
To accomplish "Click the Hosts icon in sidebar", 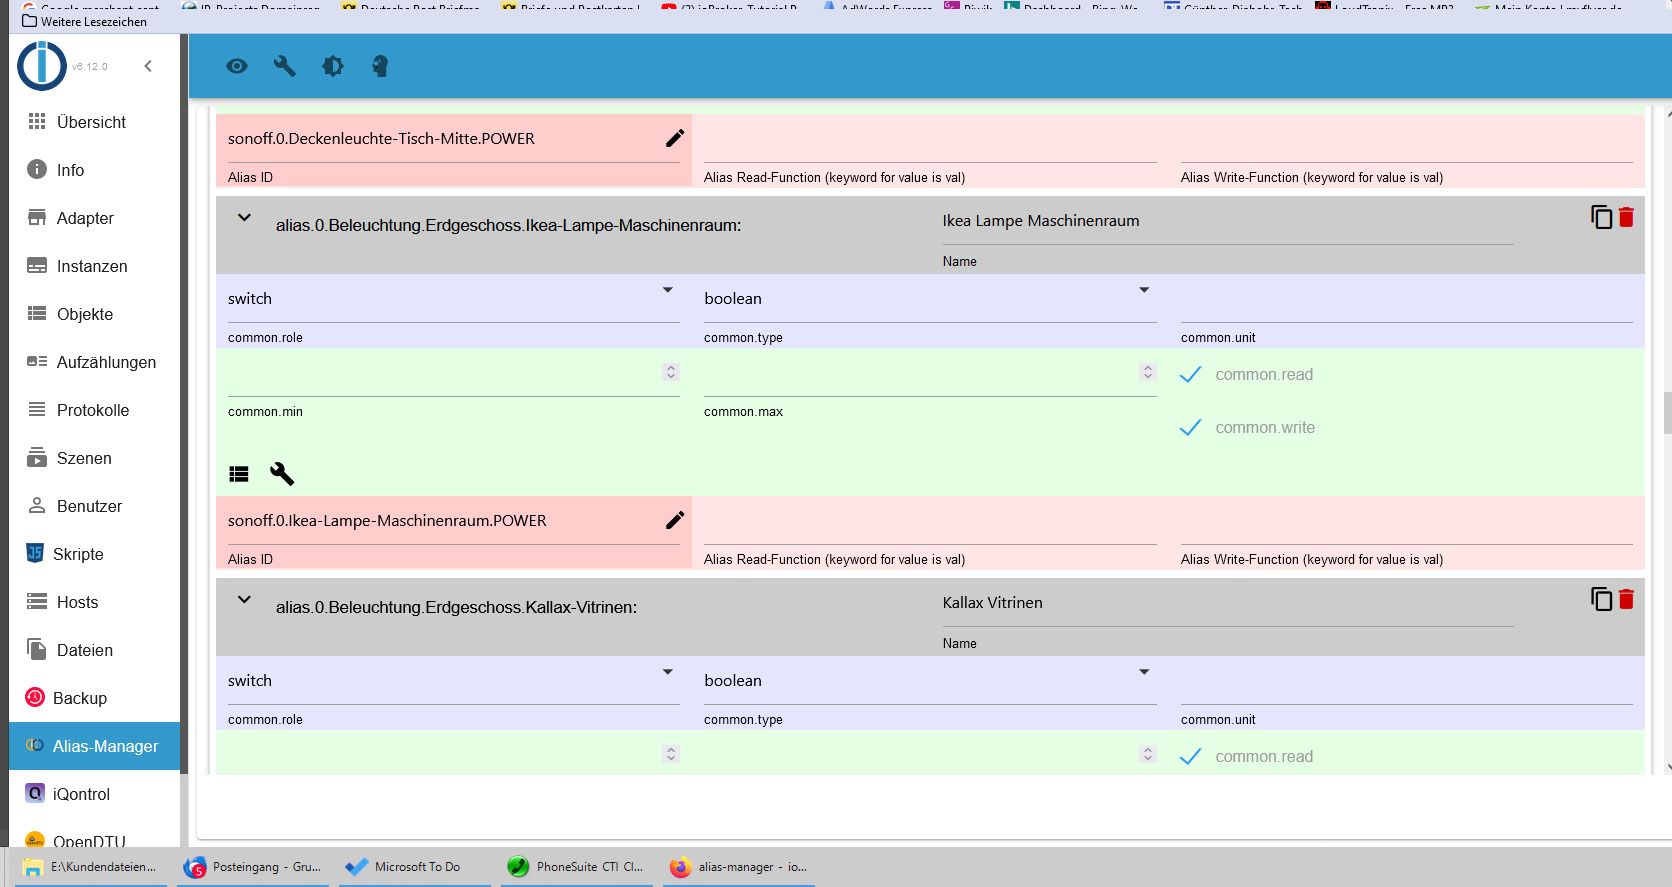I will (37, 602).
